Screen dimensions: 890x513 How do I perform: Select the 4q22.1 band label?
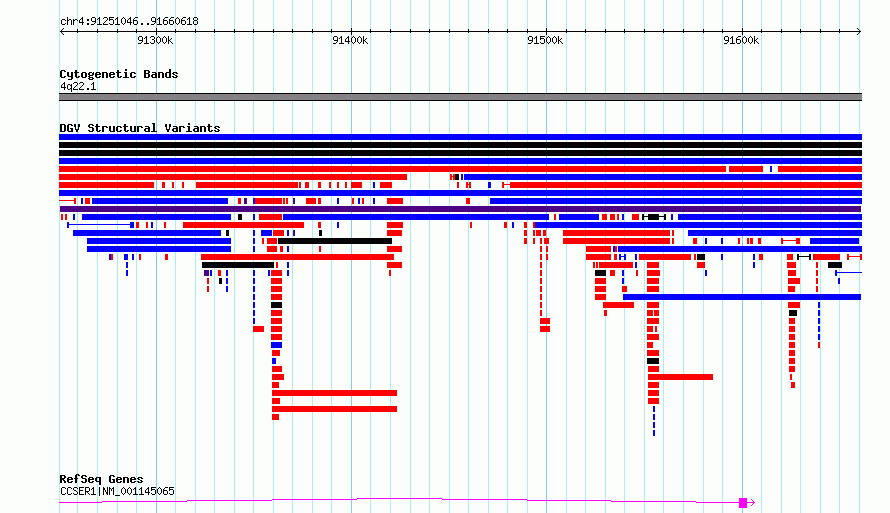[x=78, y=86]
